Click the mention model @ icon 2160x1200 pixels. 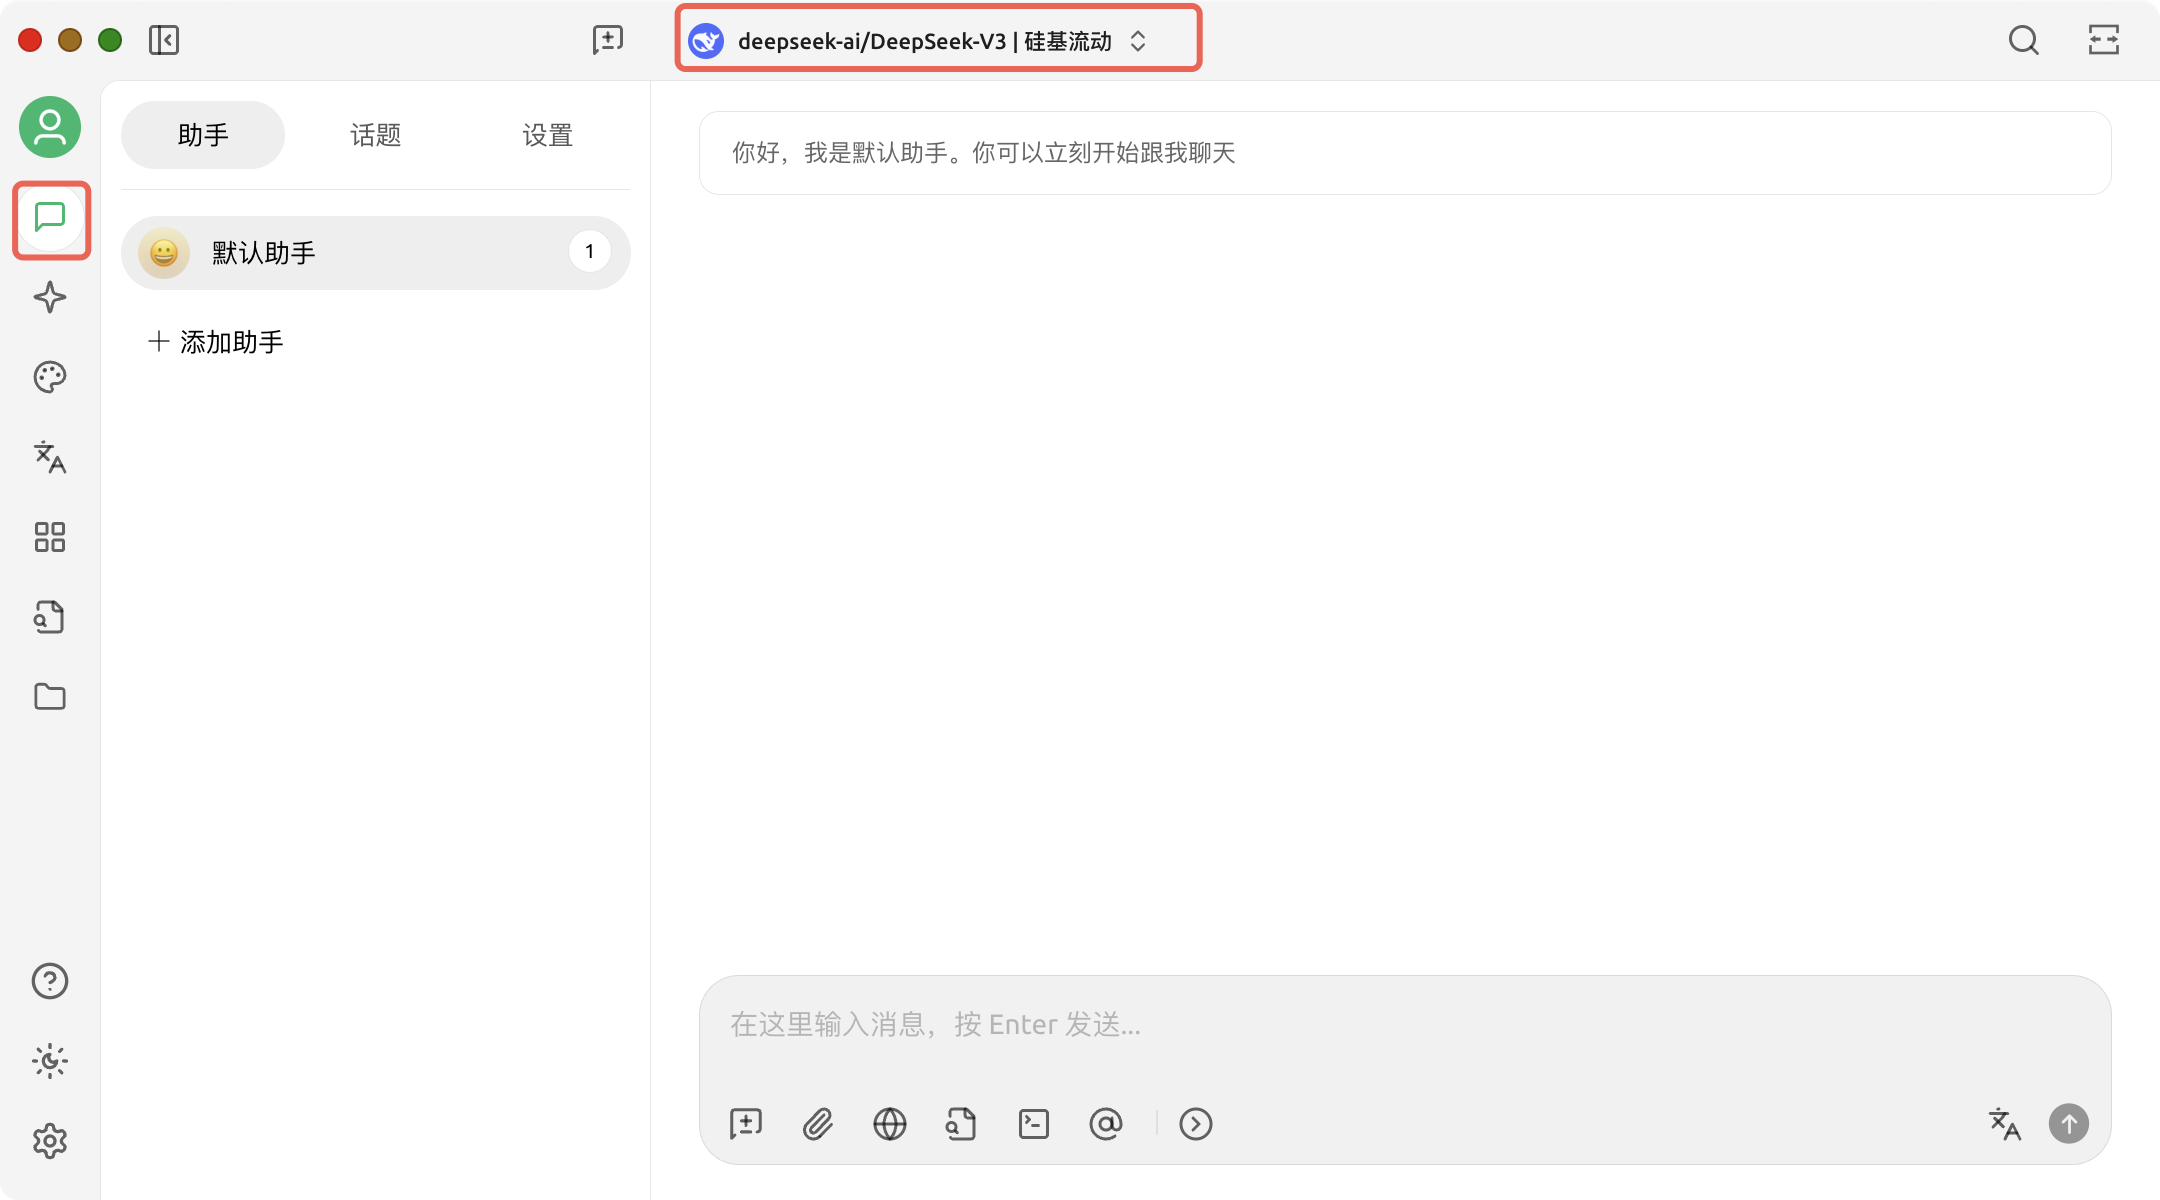1106,1124
